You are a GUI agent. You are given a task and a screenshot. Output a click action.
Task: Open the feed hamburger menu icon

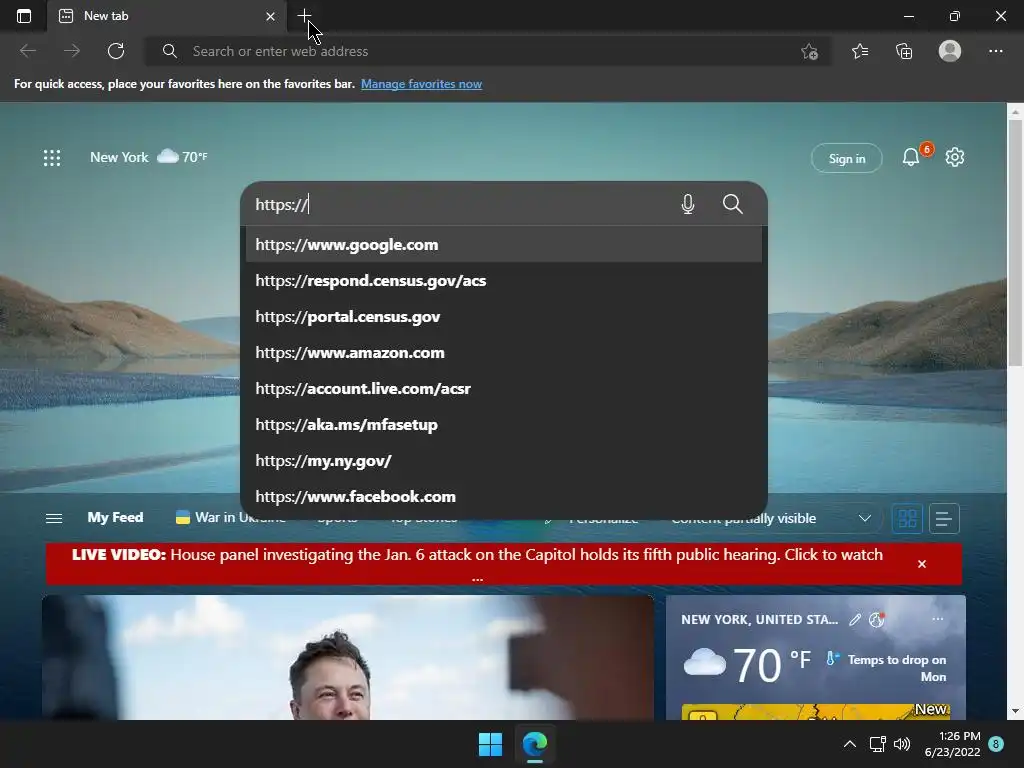point(54,519)
